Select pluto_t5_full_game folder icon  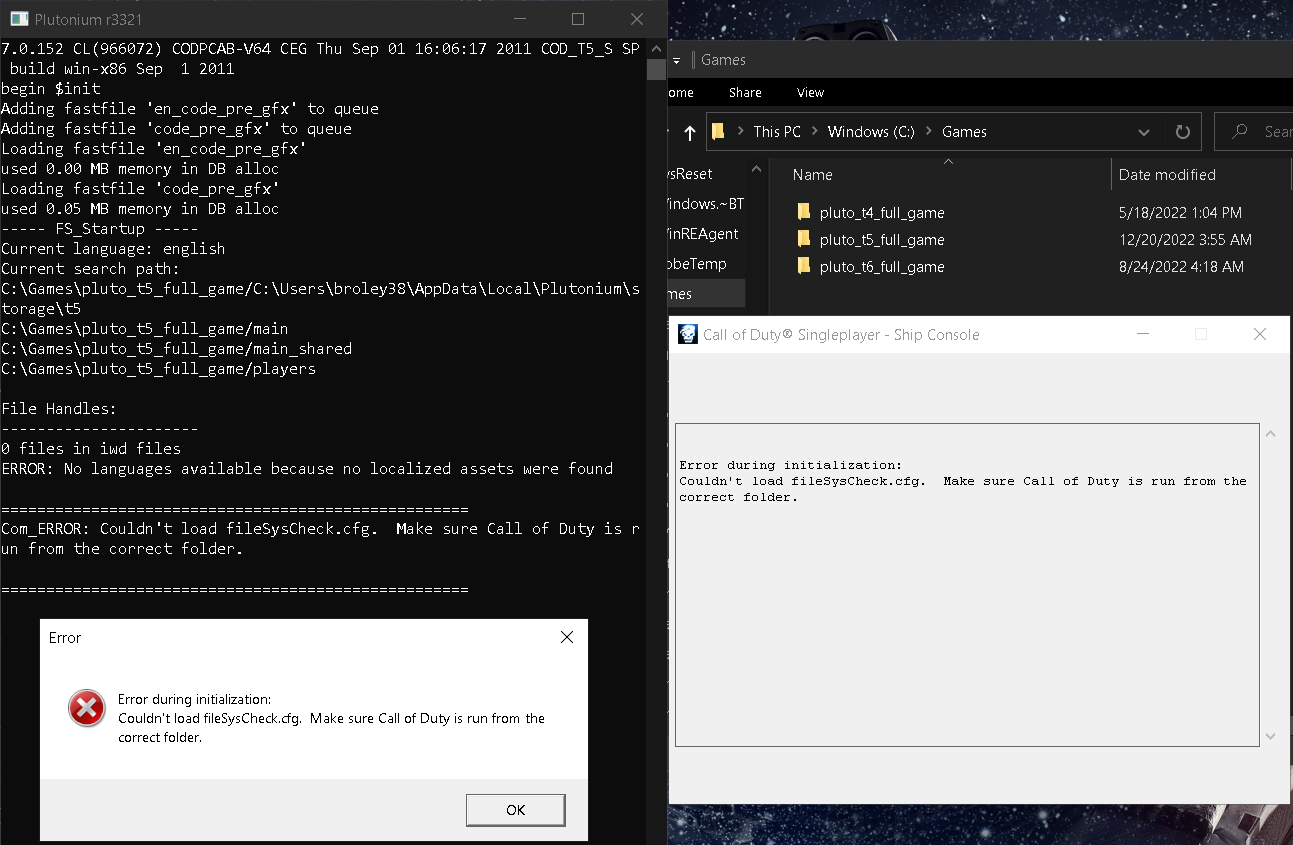[803, 239]
